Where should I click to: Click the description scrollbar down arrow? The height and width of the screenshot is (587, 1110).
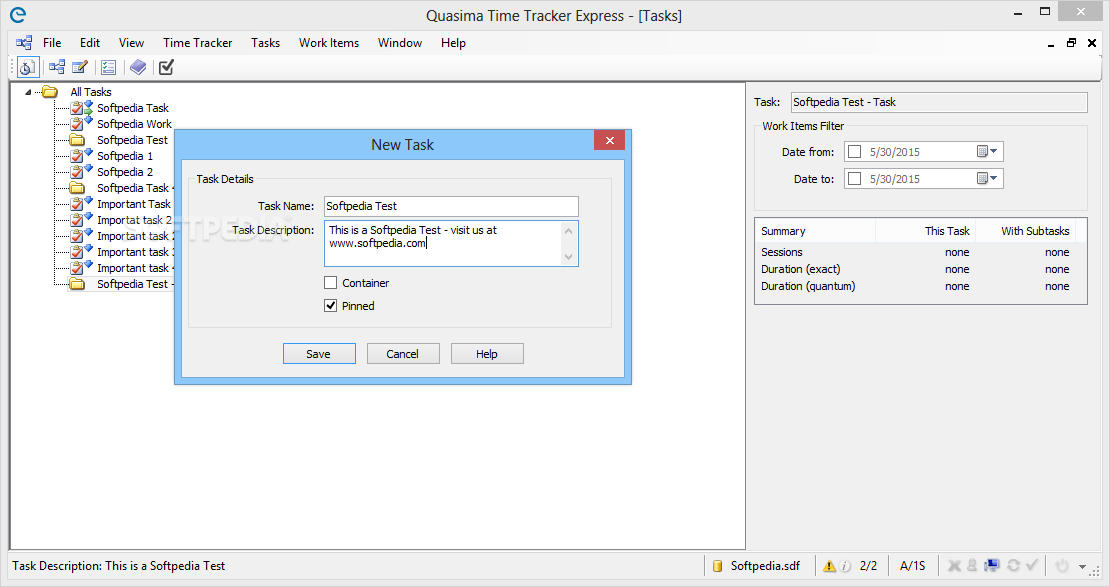pos(568,256)
